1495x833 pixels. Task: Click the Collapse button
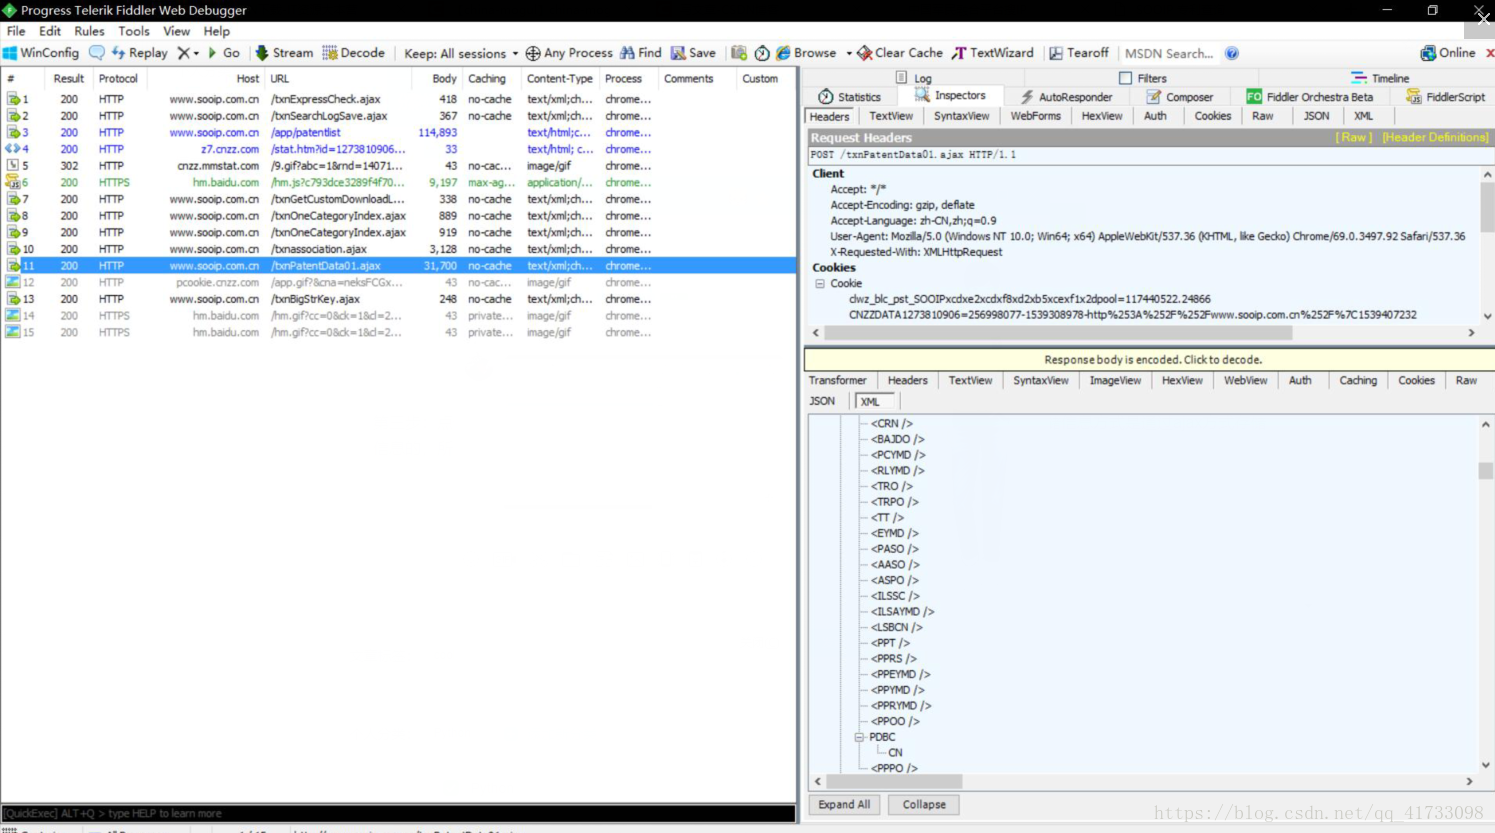point(924,805)
